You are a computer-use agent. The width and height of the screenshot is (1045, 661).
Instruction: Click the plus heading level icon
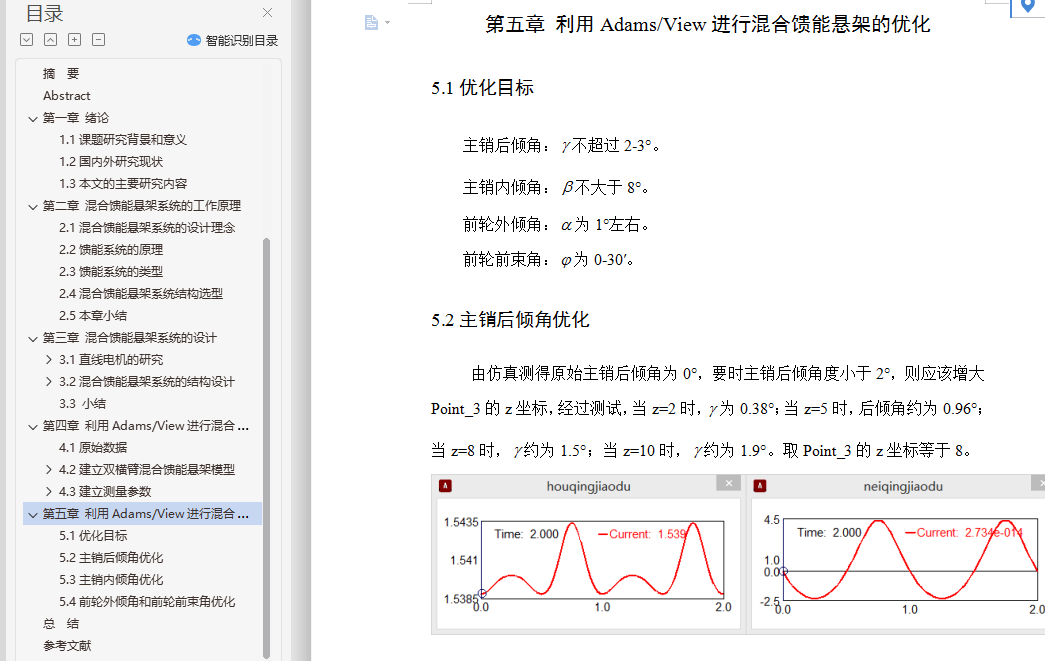click(75, 40)
